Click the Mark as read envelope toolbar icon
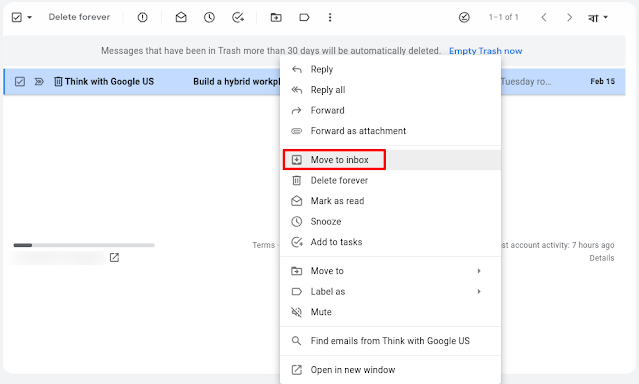Image resolution: width=639 pixels, height=384 pixels. 181,17
